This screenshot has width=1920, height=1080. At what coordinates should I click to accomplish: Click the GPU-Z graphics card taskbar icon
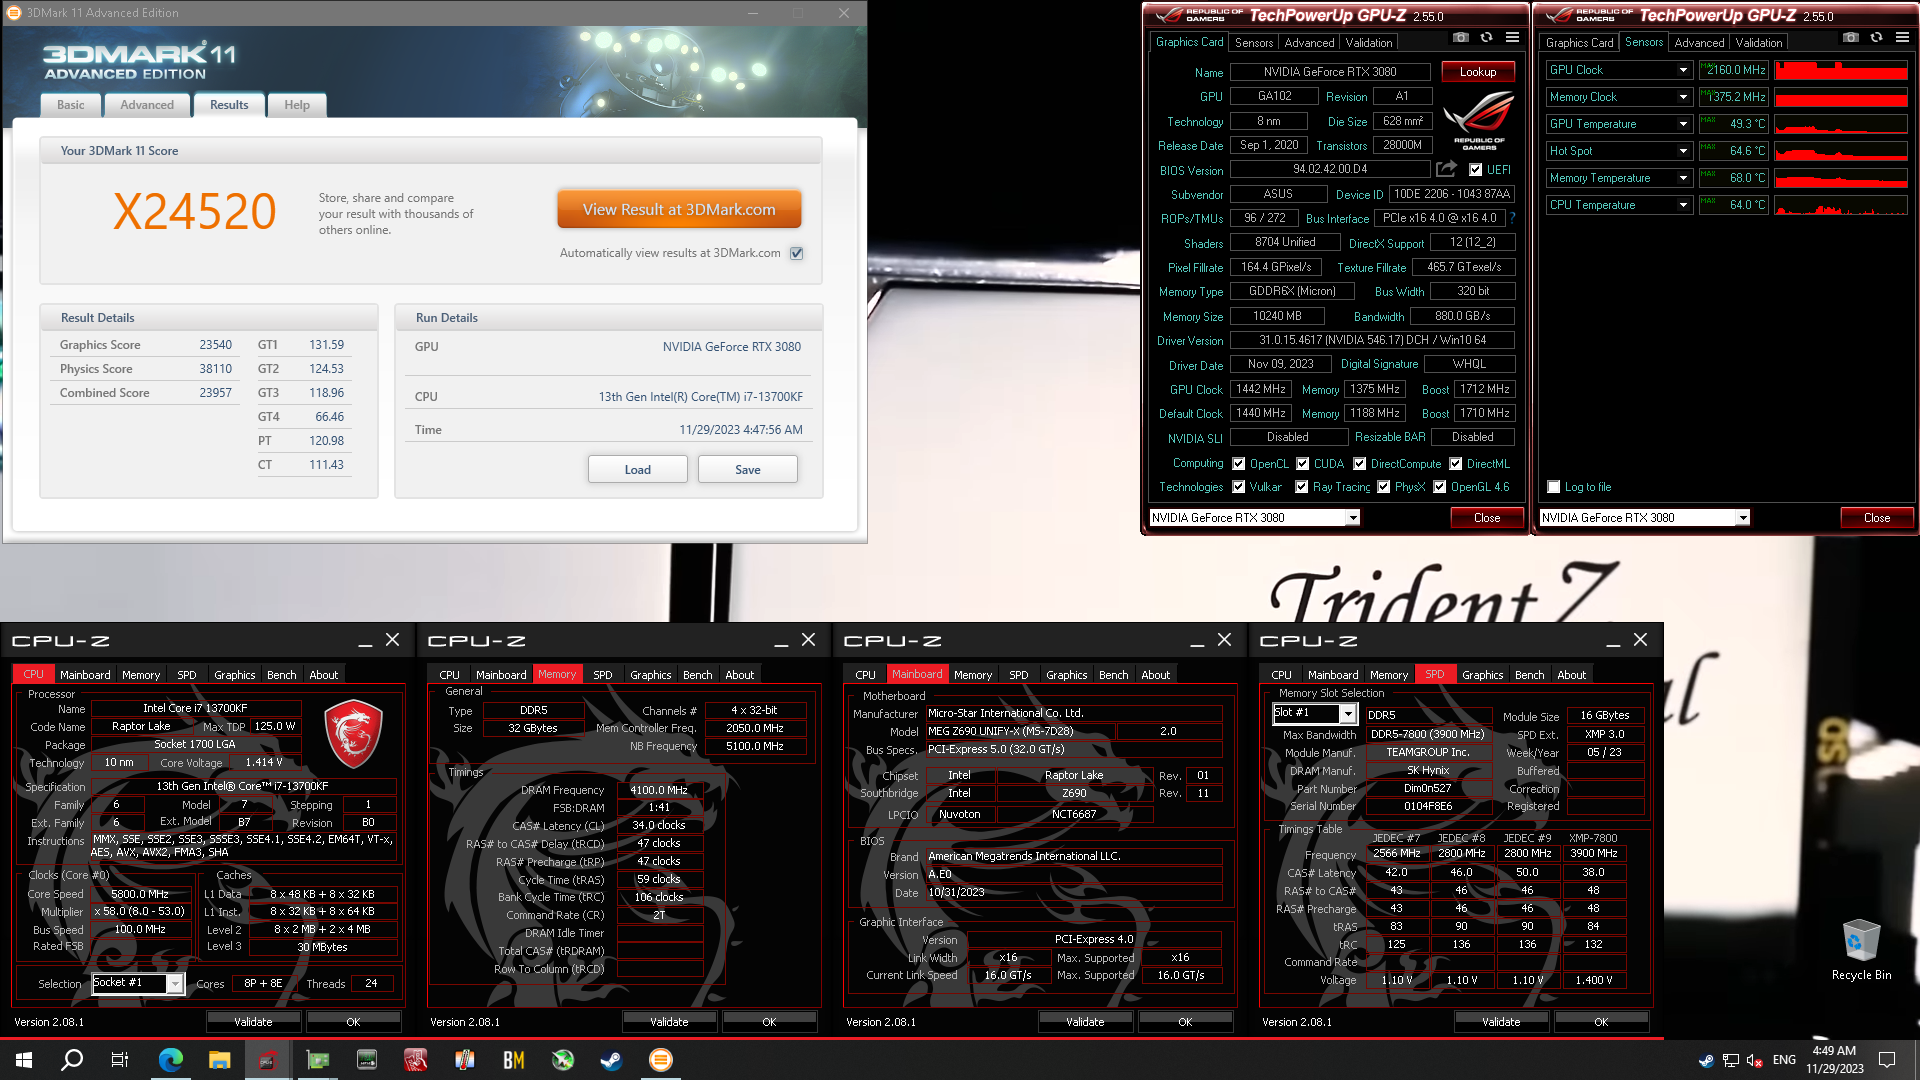317,1060
